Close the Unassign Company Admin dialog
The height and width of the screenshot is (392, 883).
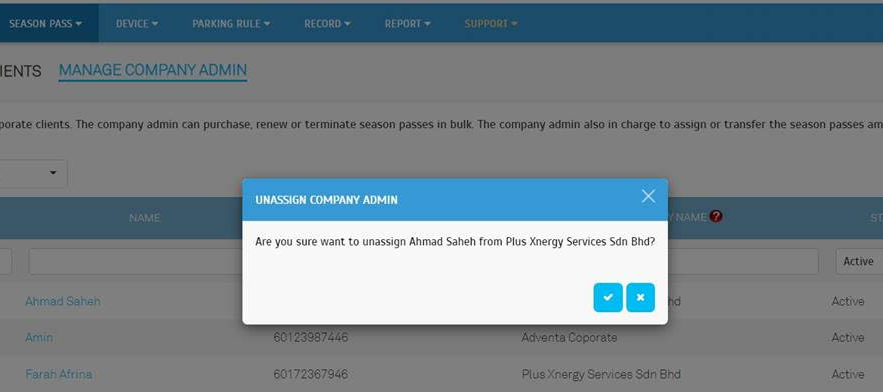[648, 196]
